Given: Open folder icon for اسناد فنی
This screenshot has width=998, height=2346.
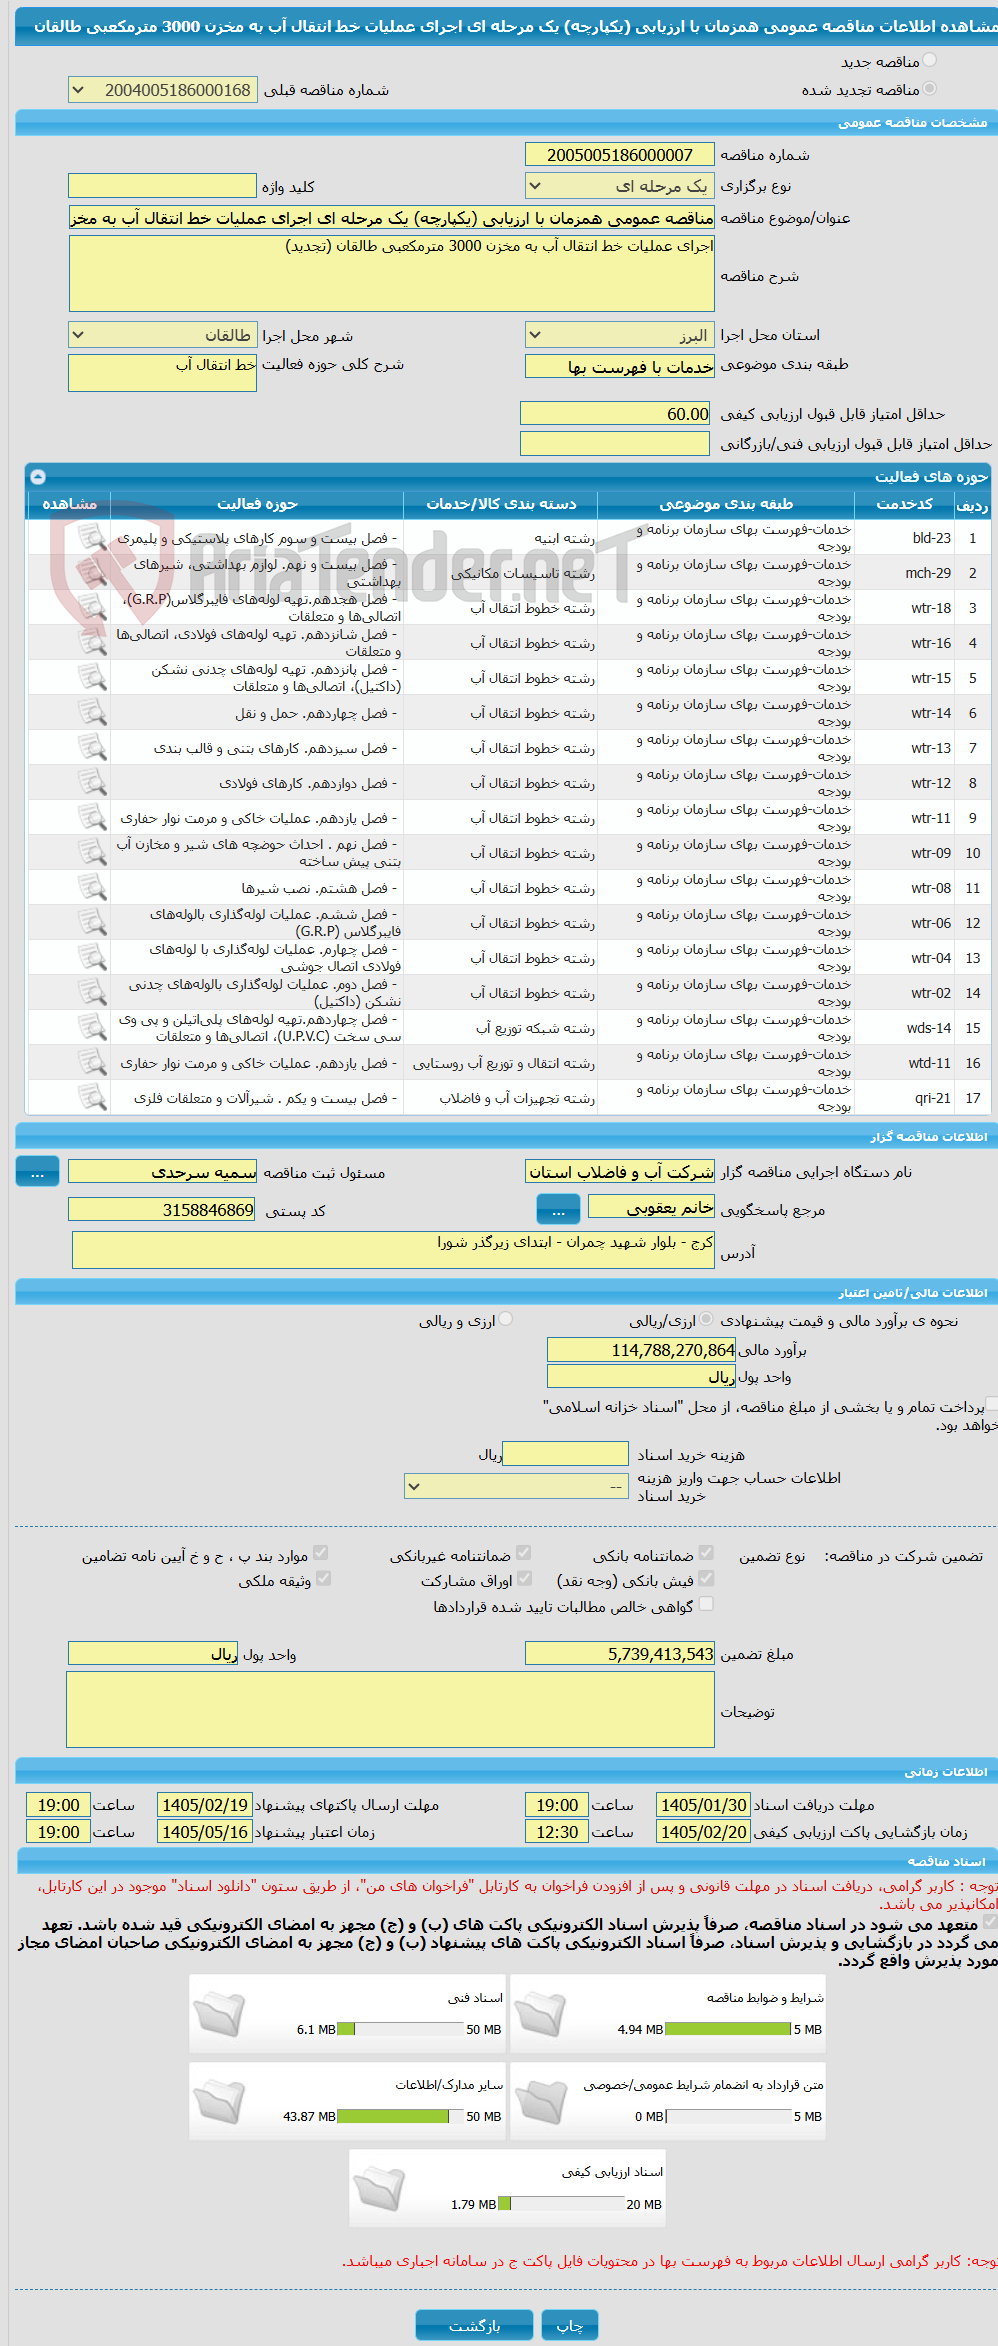Looking at the screenshot, I should click(219, 2015).
